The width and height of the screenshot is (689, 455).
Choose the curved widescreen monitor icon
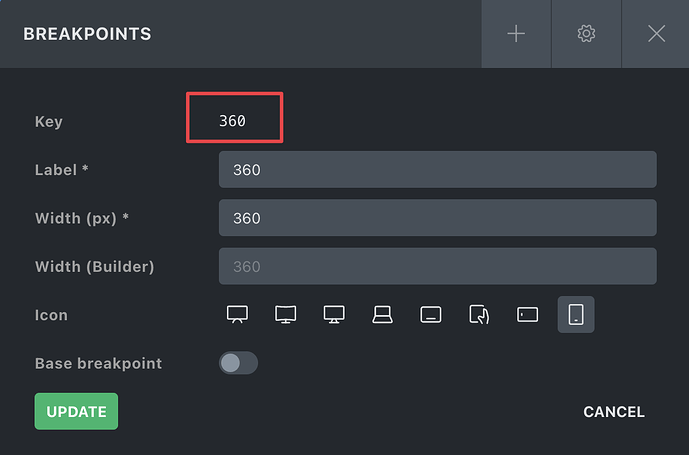[x=286, y=315]
